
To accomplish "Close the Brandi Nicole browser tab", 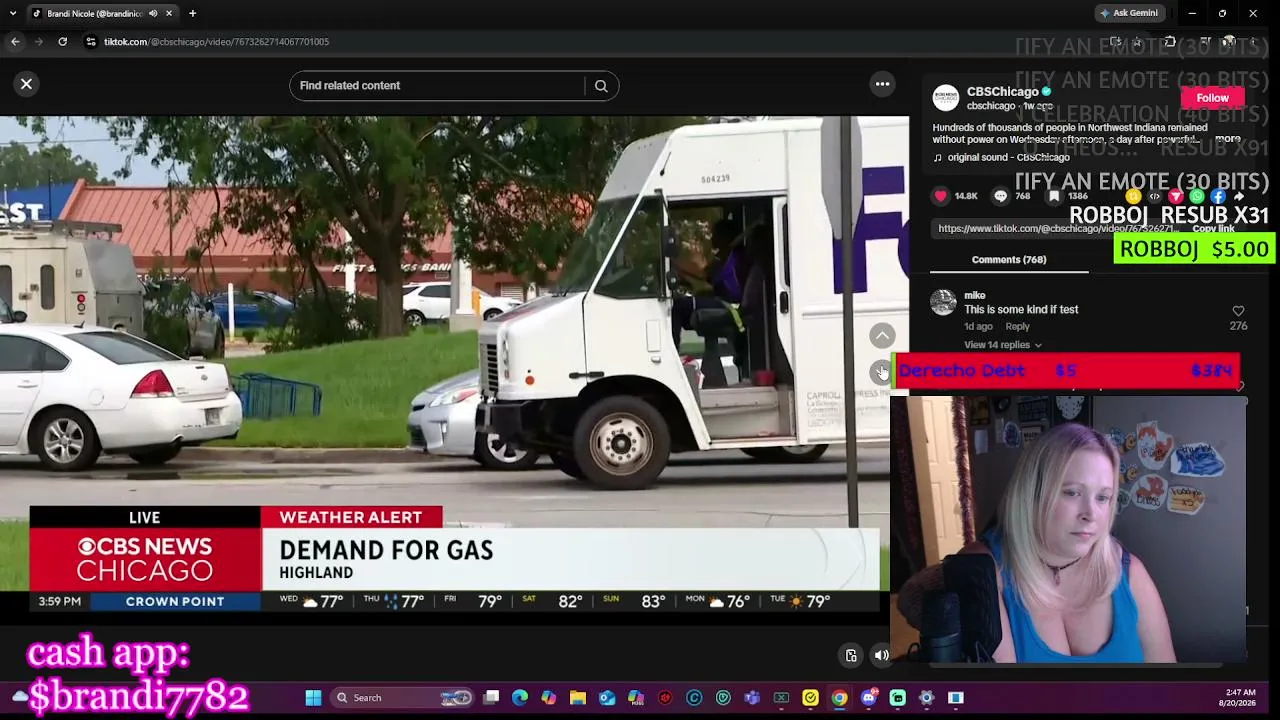I will 169,13.
